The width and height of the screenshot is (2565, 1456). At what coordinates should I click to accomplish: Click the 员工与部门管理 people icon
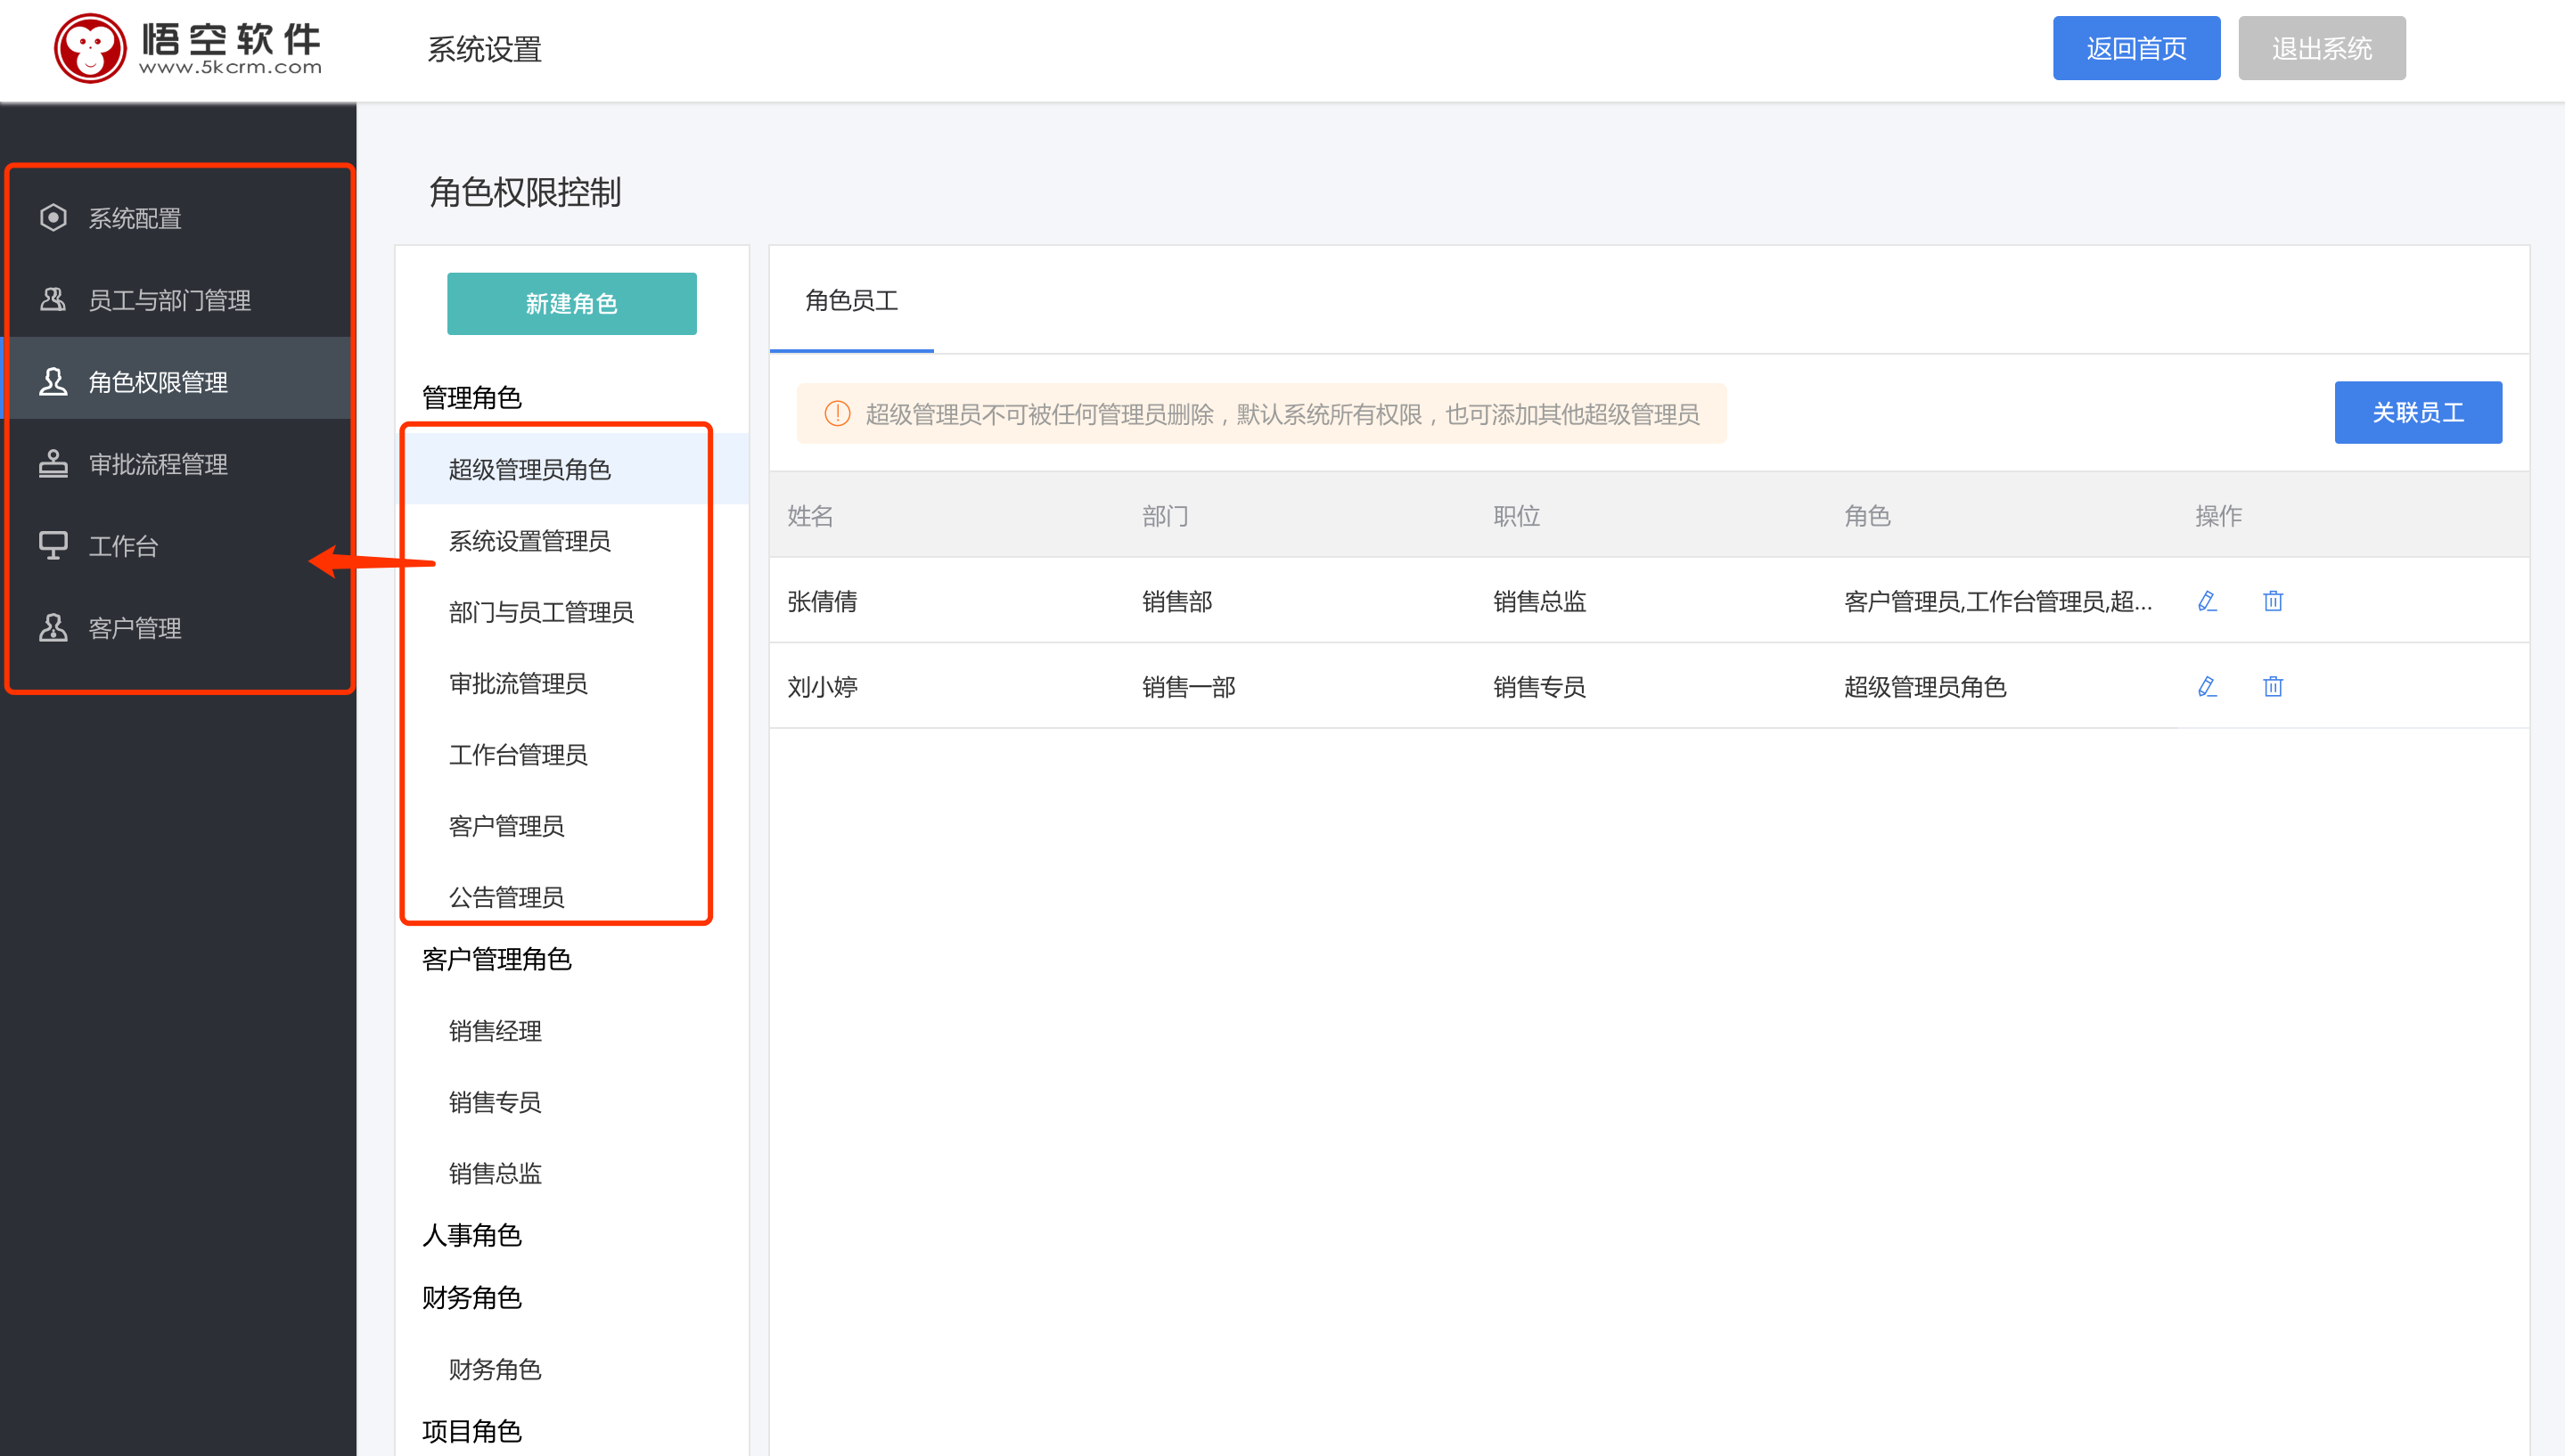(53, 299)
